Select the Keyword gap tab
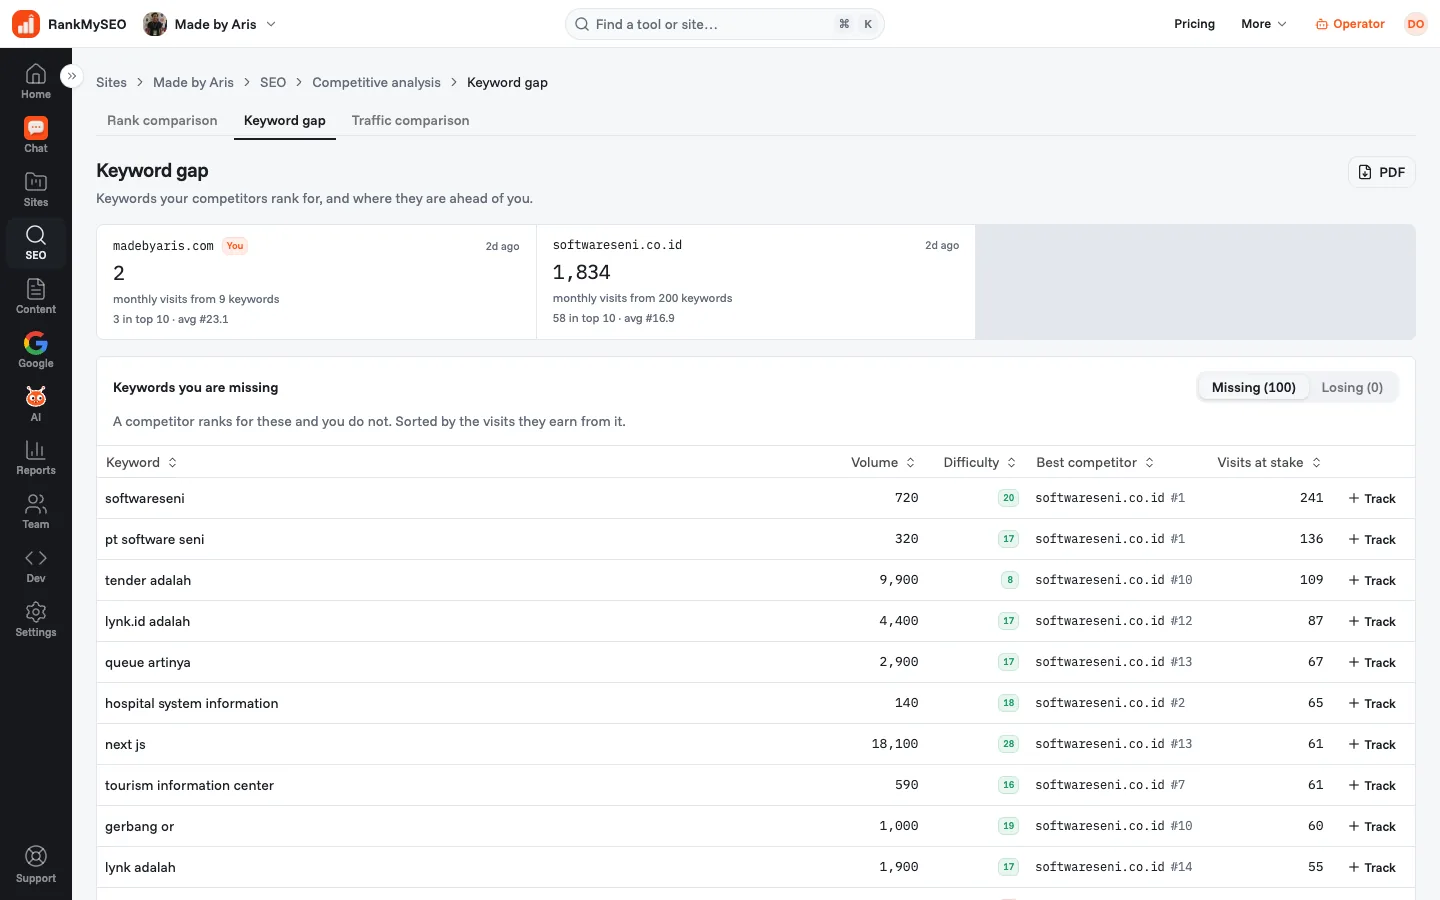Image resolution: width=1440 pixels, height=900 pixels. point(285,120)
